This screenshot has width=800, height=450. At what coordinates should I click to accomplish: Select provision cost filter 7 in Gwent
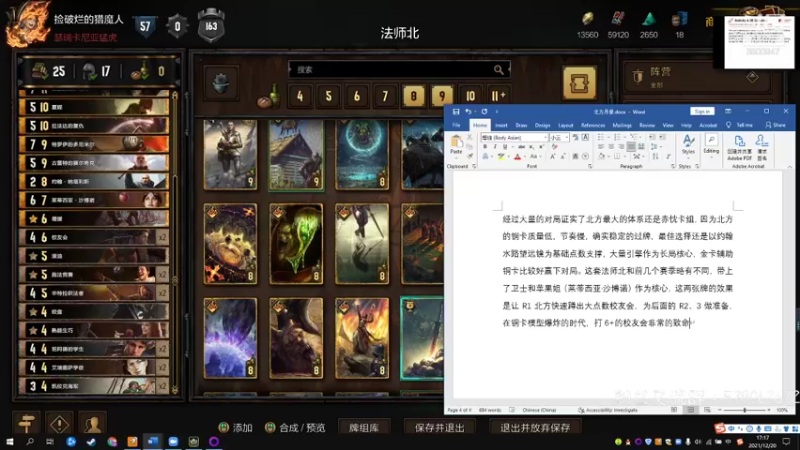[385, 96]
